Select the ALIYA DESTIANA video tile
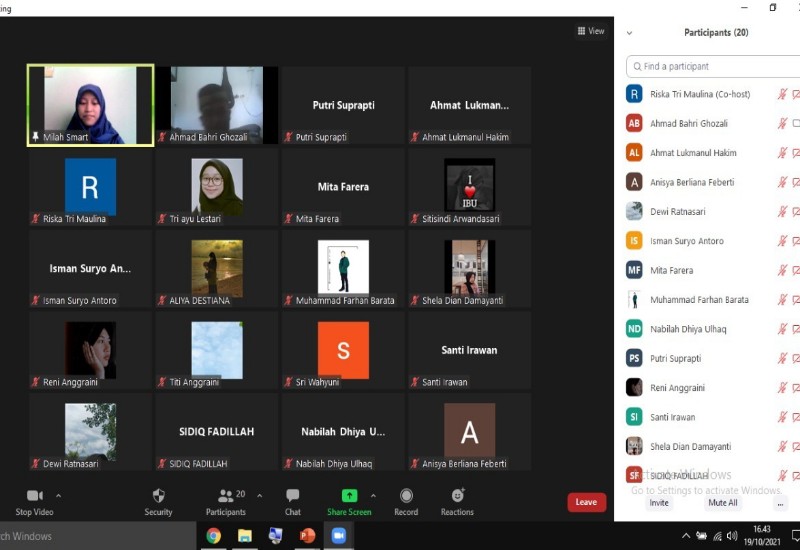 217,268
